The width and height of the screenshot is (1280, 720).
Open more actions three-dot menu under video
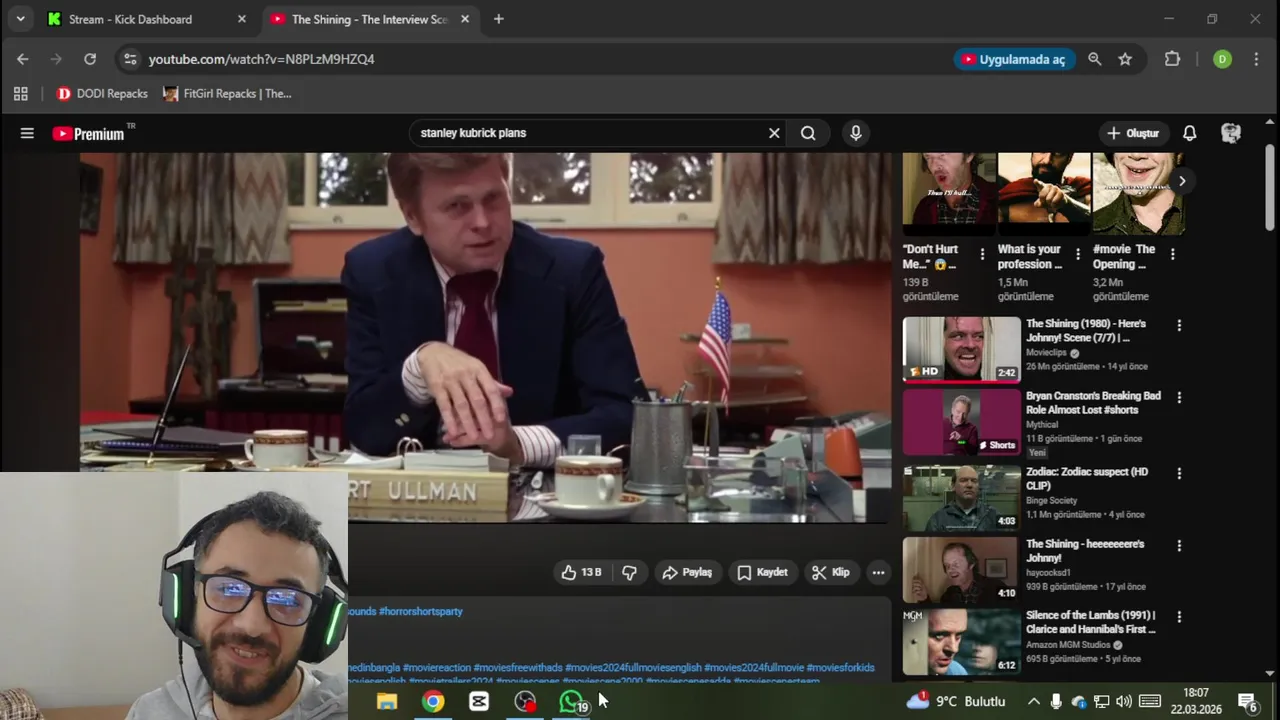(878, 572)
